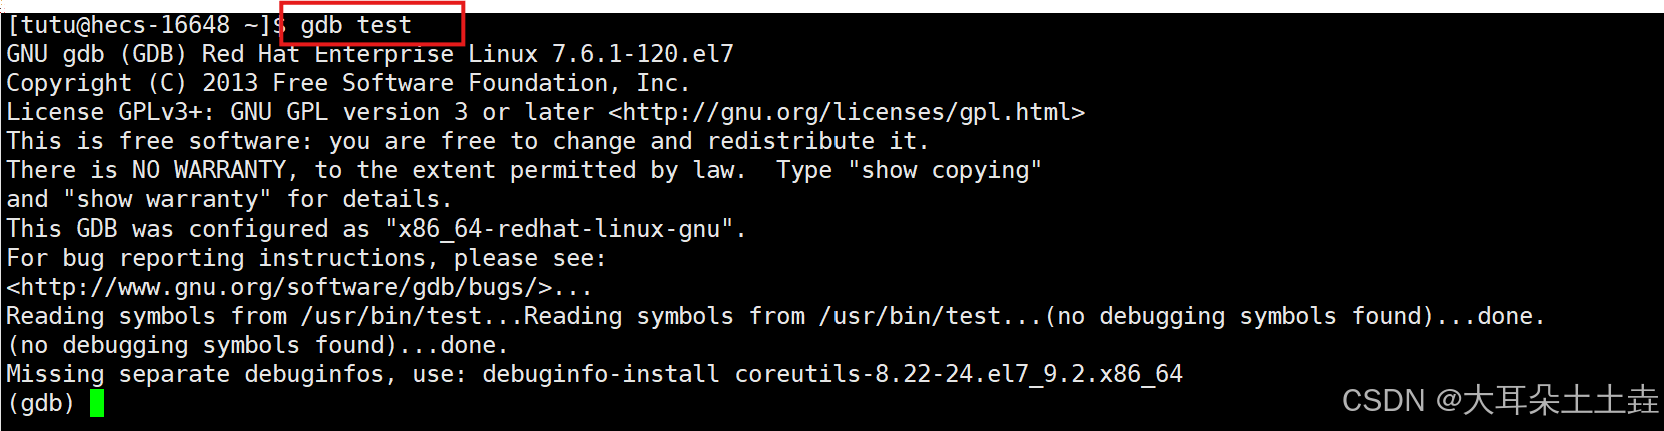
Task: Click the "show warranty" text
Action: 167,199
